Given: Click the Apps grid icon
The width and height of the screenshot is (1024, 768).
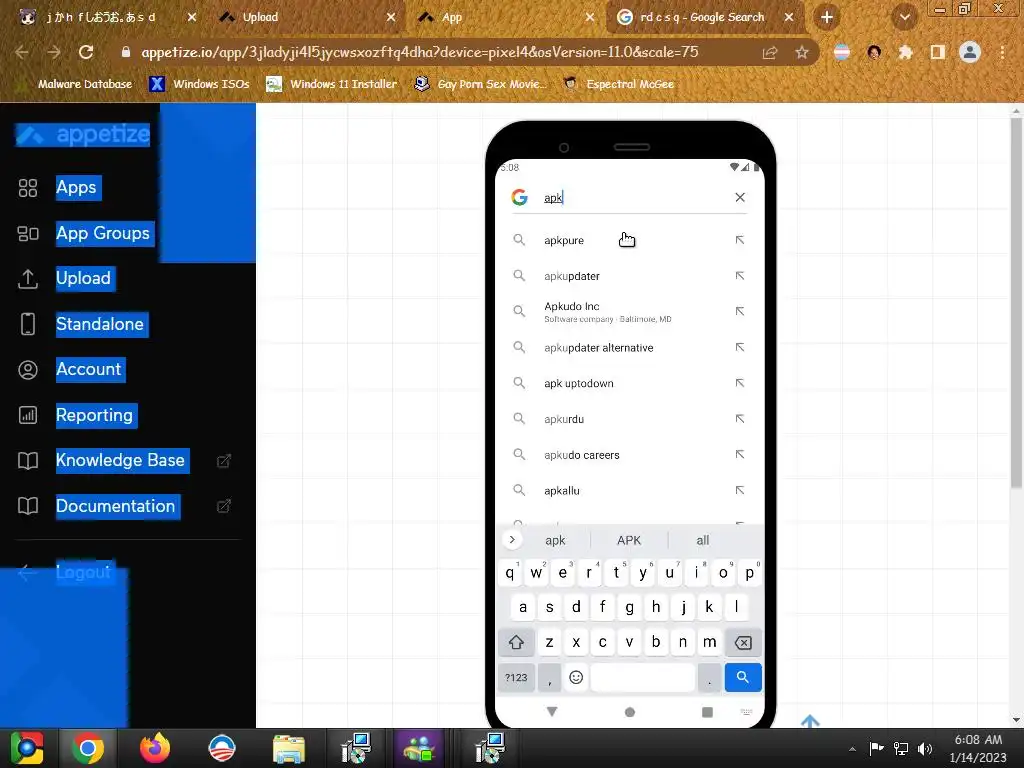Looking at the screenshot, I should (x=27, y=188).
